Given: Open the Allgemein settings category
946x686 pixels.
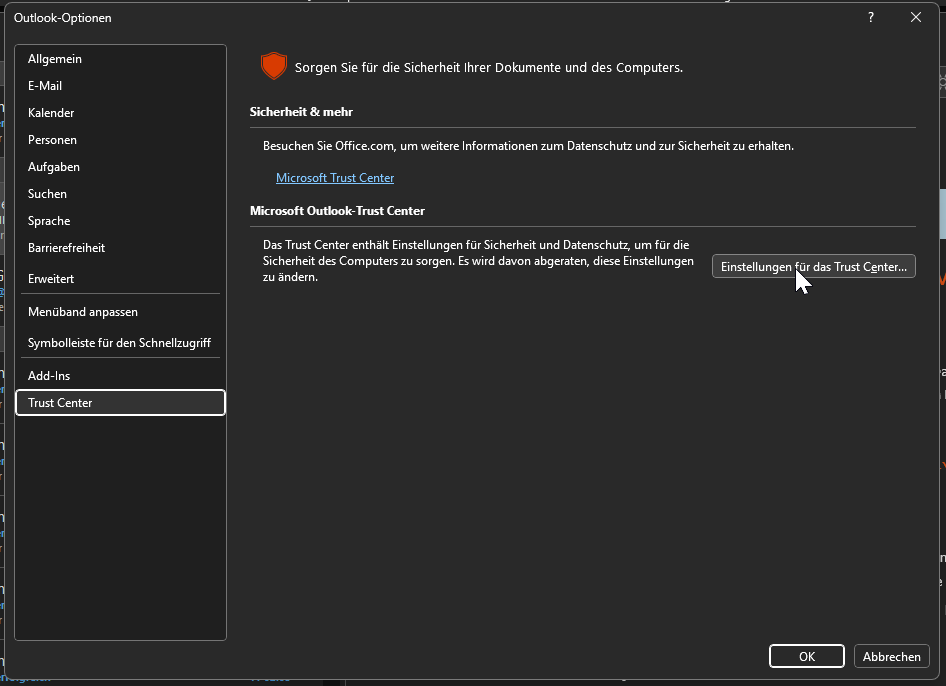Looking at the screenshot, I should click(55, 59).
